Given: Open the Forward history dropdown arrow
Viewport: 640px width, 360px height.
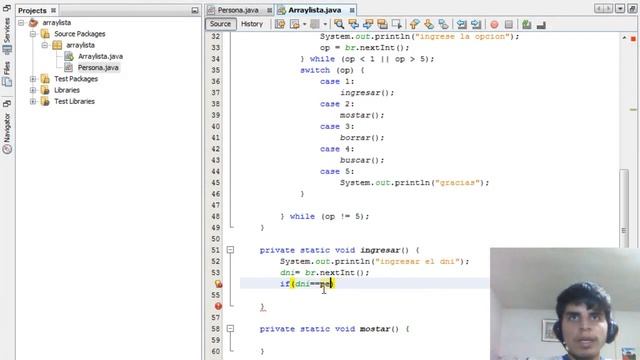Looking at the screenshot, I should click(x=325, y=24).
